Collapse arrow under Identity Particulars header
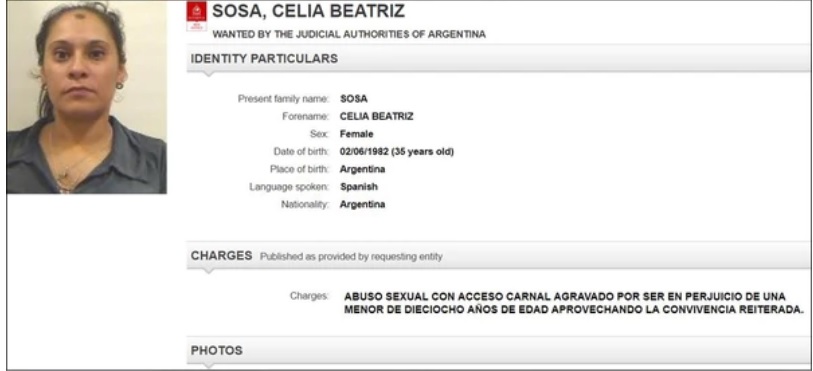The height and width of the screenshot is (371, 813). click(208, 74)
